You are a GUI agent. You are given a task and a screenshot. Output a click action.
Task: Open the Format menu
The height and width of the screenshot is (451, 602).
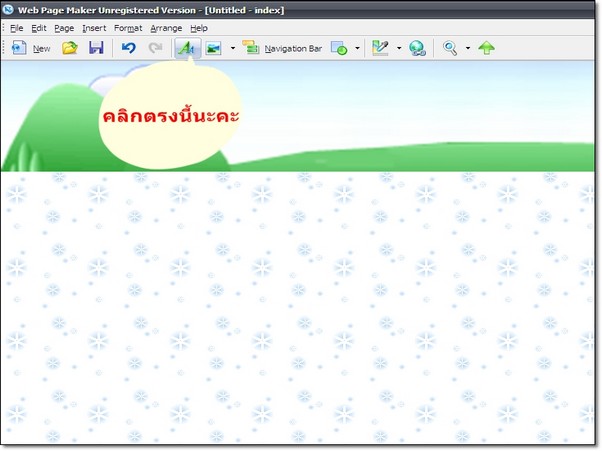(128, 28)
